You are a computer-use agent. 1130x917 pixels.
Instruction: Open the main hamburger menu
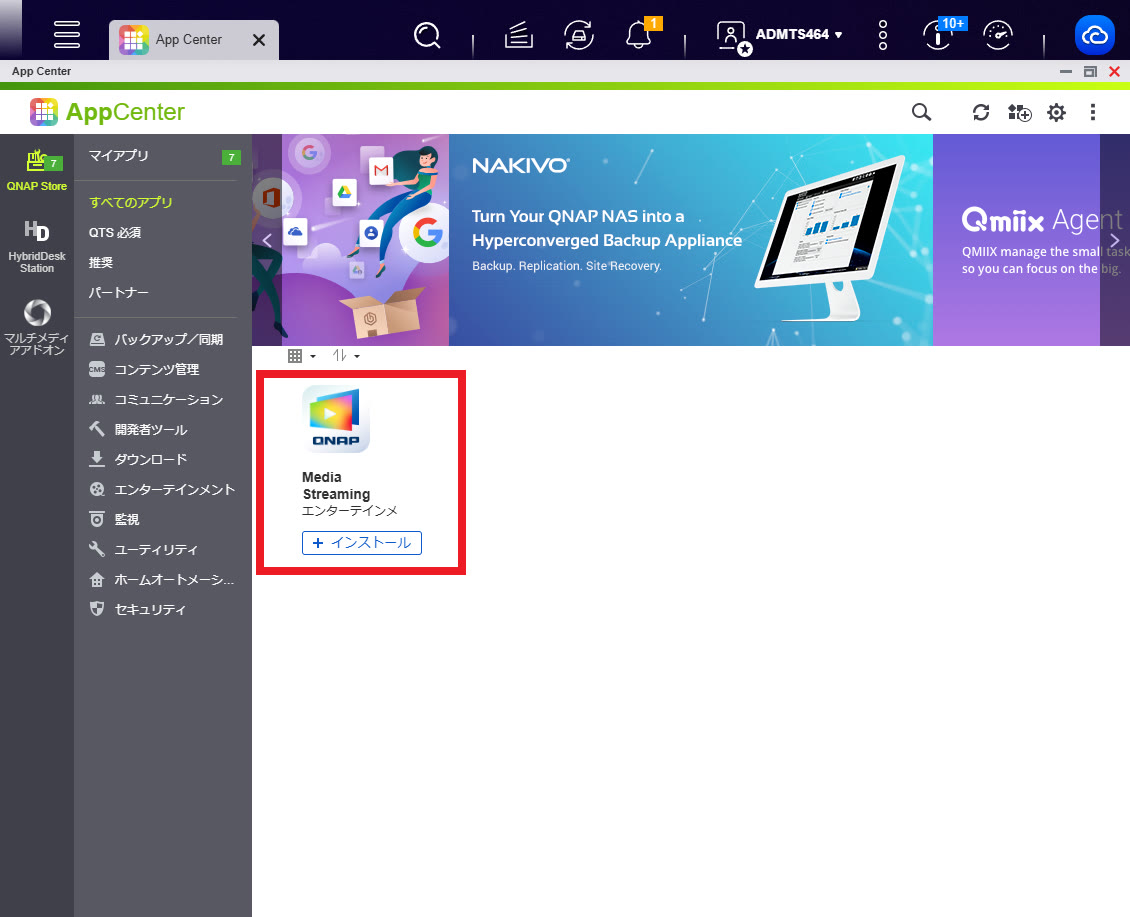tap(66, 34)
